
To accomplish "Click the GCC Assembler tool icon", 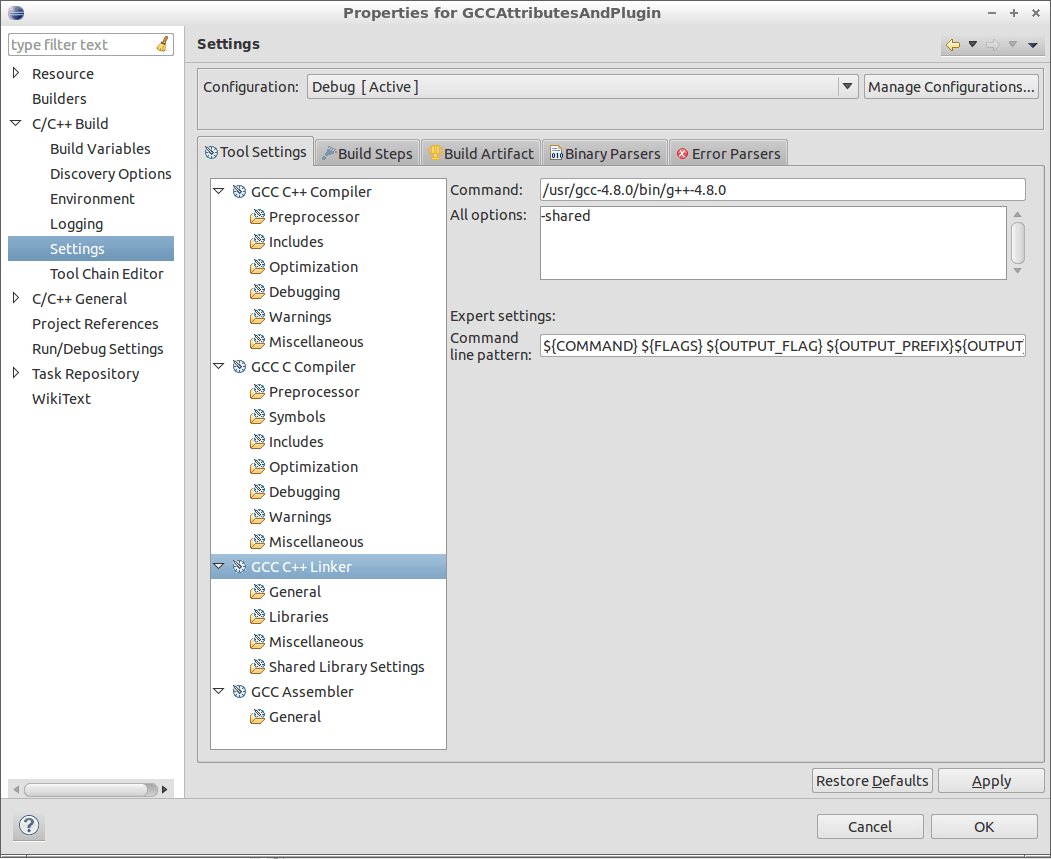I will (x=239, y=691).
